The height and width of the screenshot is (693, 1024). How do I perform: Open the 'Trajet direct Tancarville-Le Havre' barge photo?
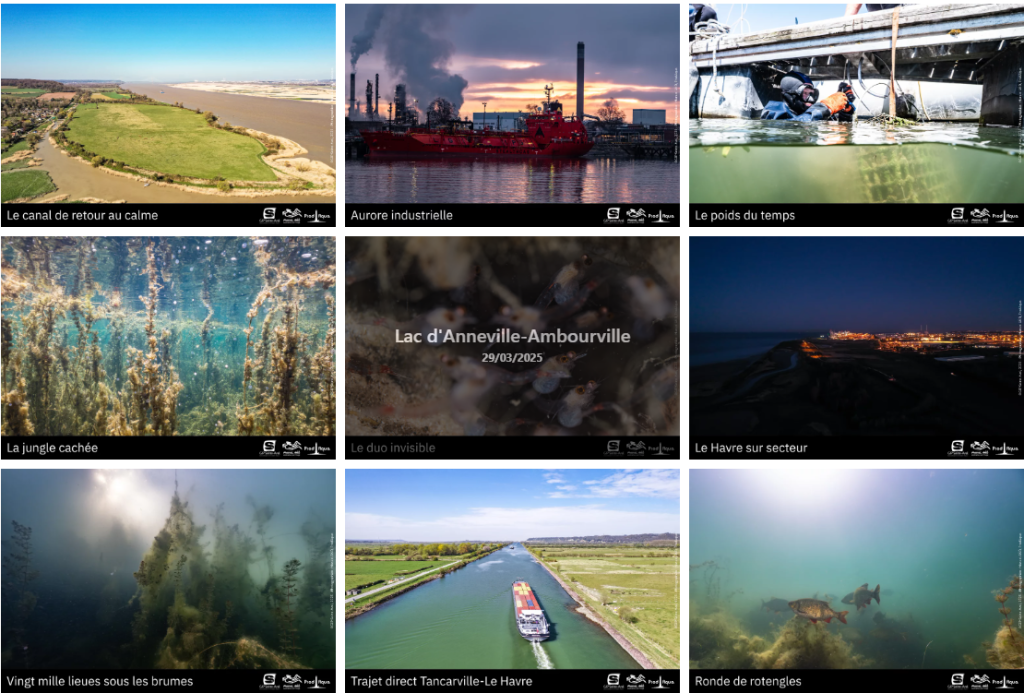[x=512, y=569]
